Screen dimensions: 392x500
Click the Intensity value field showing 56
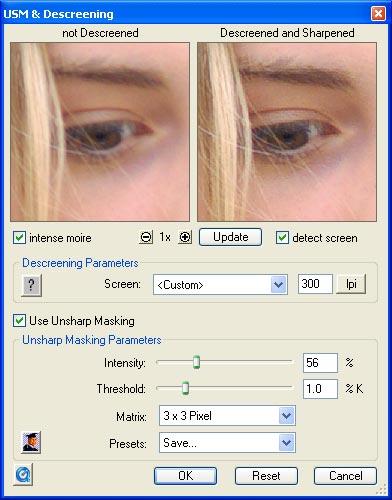pyautogui.click(x=320, y=363)
